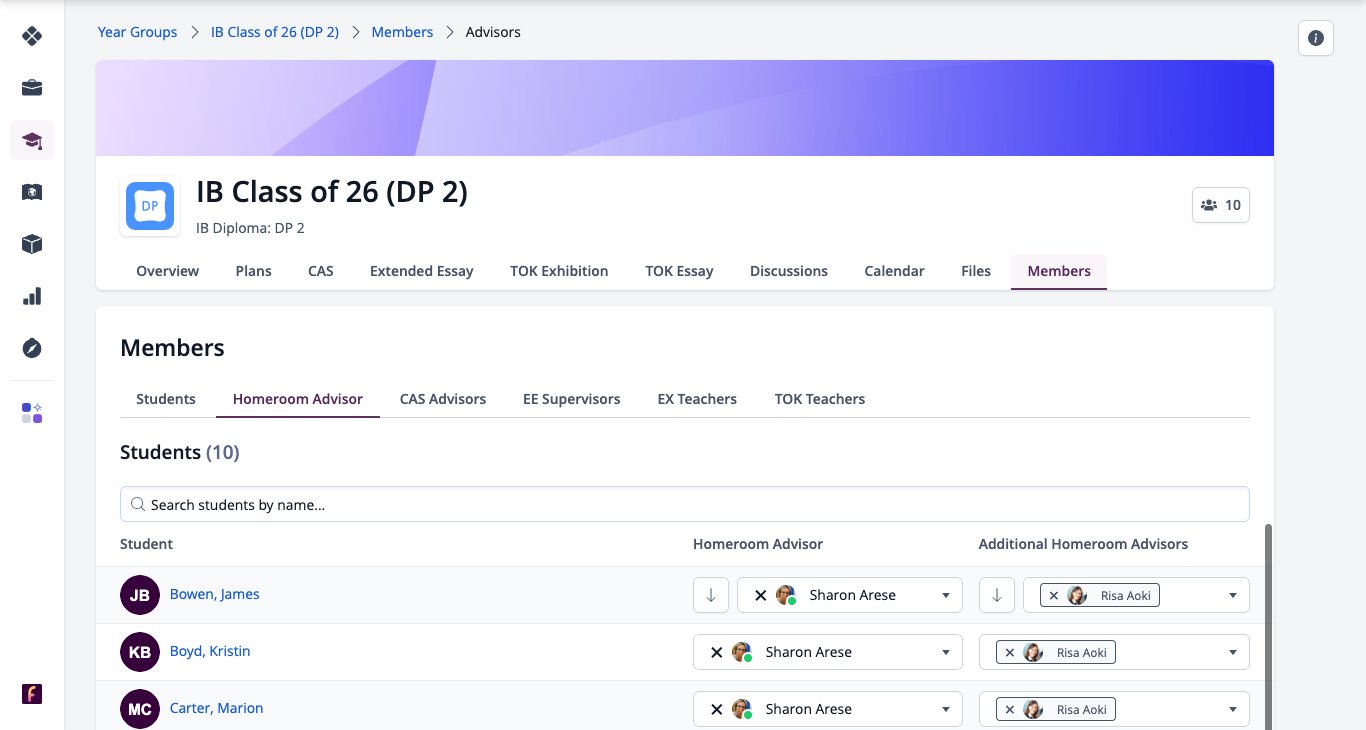This screenshot has width=1366, height=730.
Task: Open Homeroom Advisor dropdown for Carter, Marion
Action: (946, 709)
